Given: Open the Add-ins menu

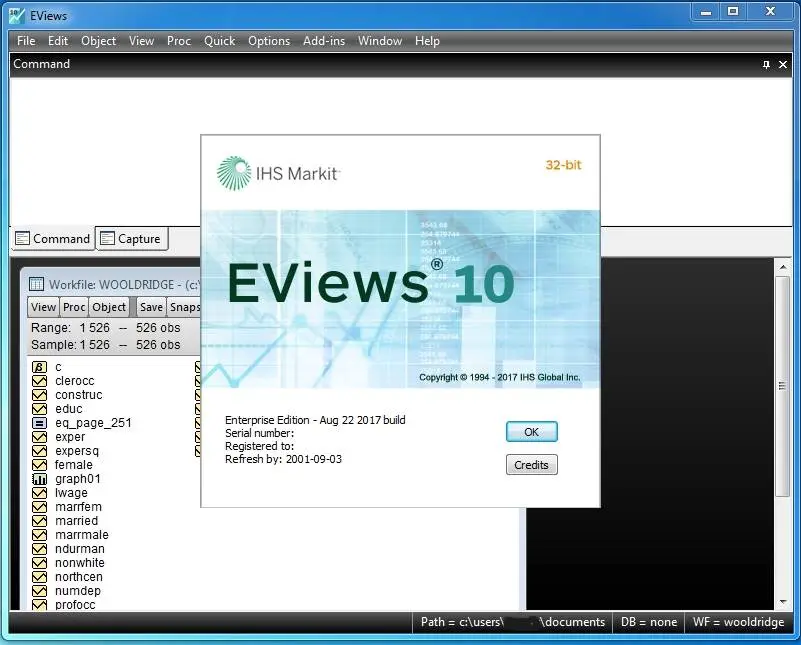Looking at the screenshot, I should coord(324,41).
